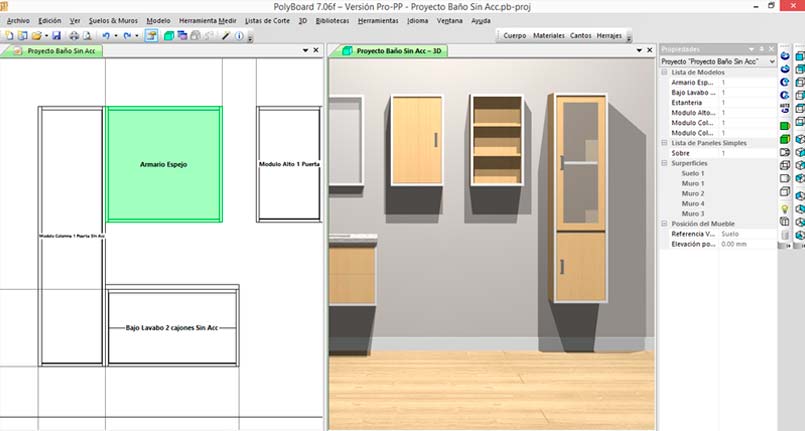Switch to the Proyecto Baño Sin Acc – 3D tab

(398, 49)
